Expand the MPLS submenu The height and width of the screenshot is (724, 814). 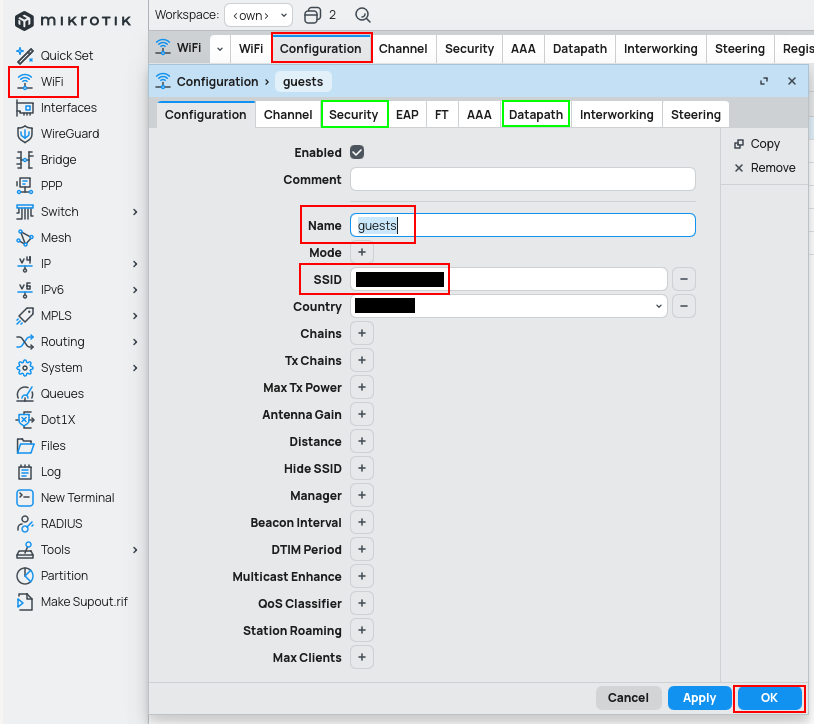tap(135, 316)
